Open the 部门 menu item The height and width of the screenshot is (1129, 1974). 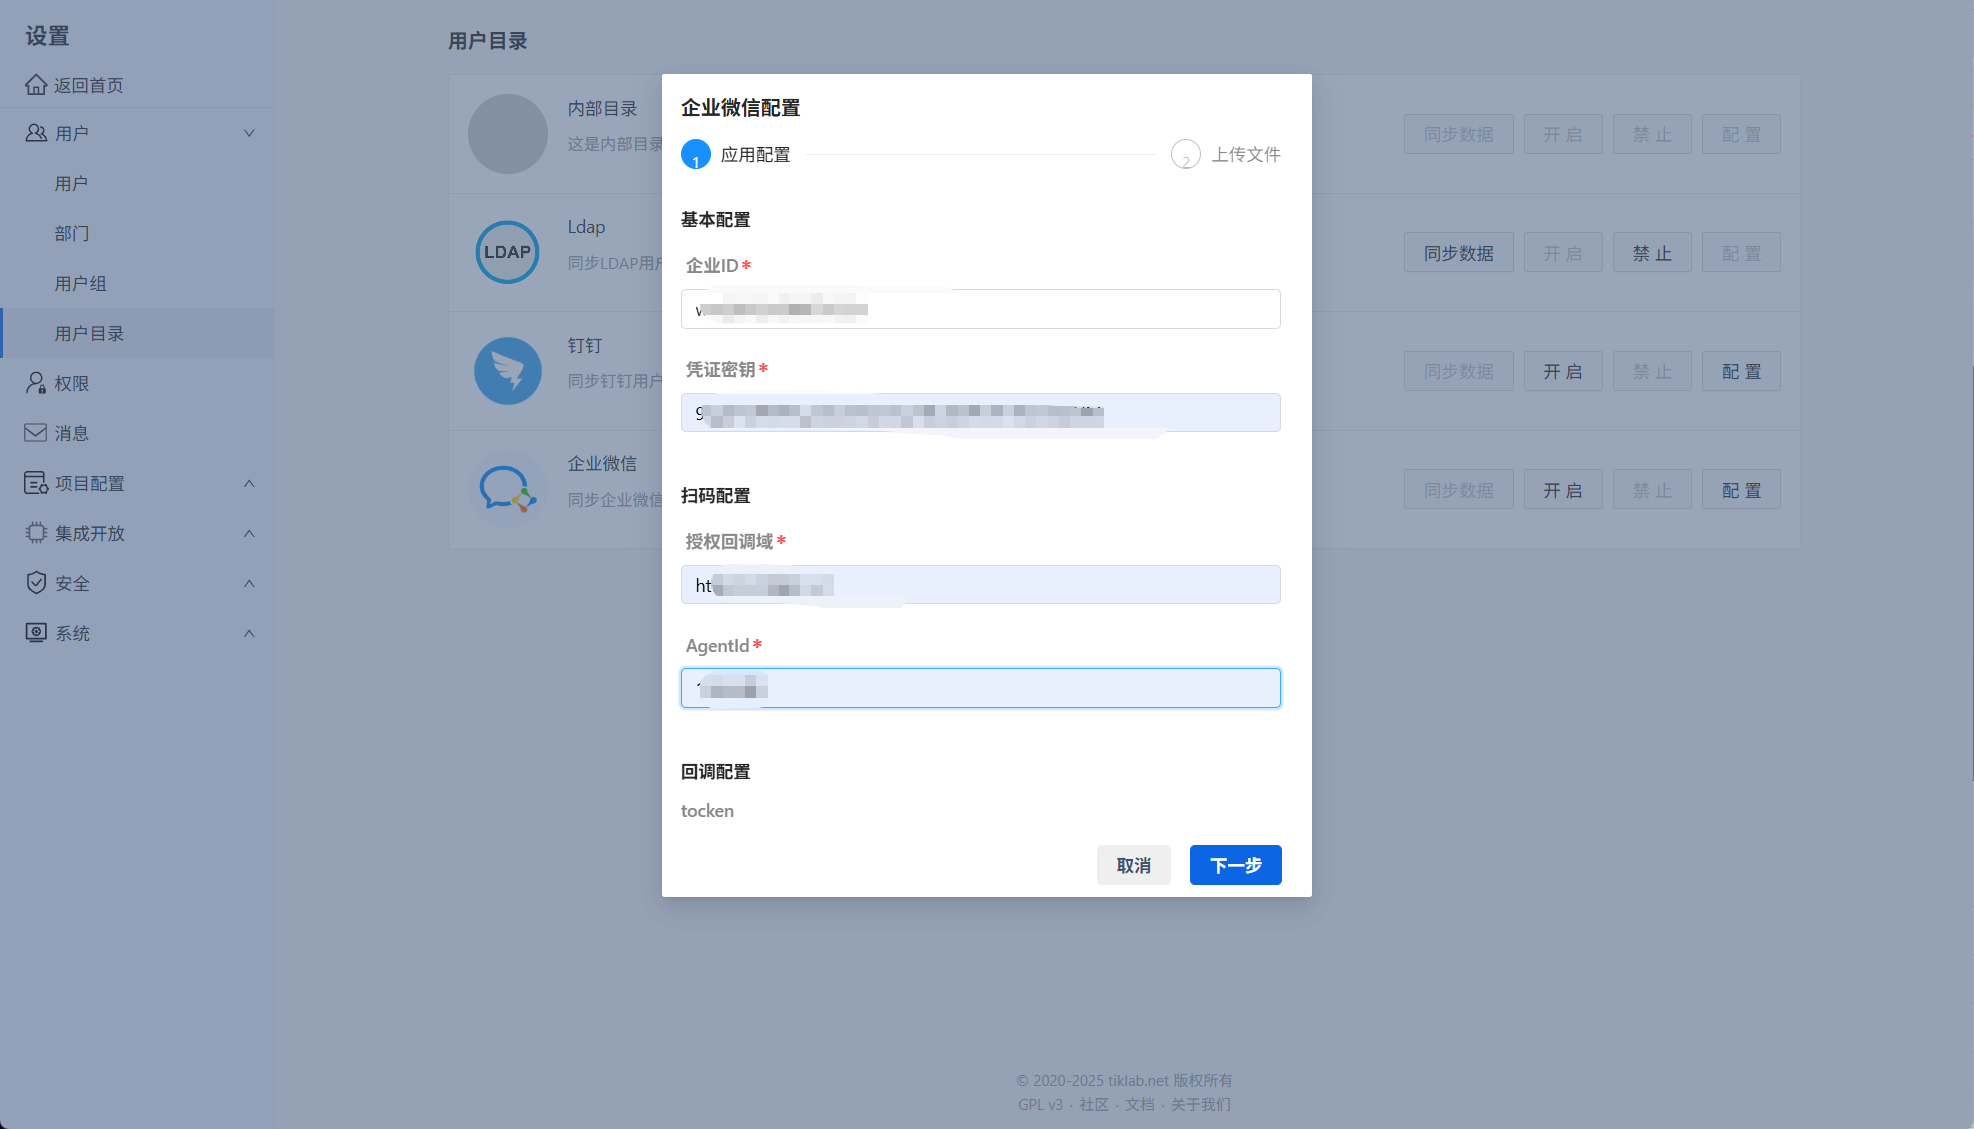[72, 233]
